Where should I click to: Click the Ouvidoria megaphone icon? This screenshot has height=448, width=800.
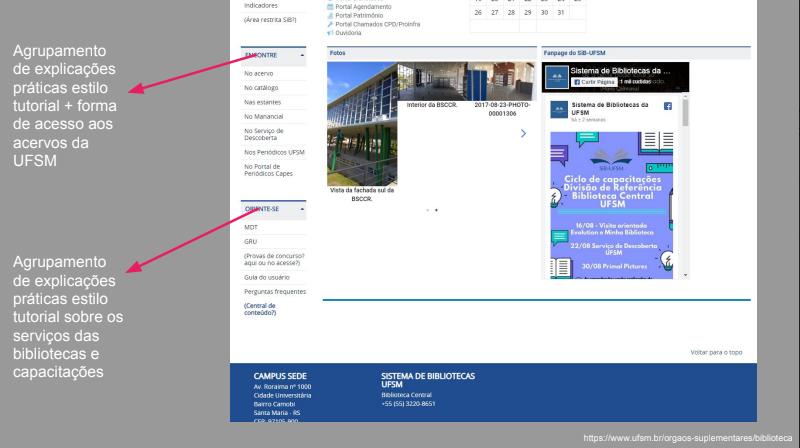tap(329, 32)
